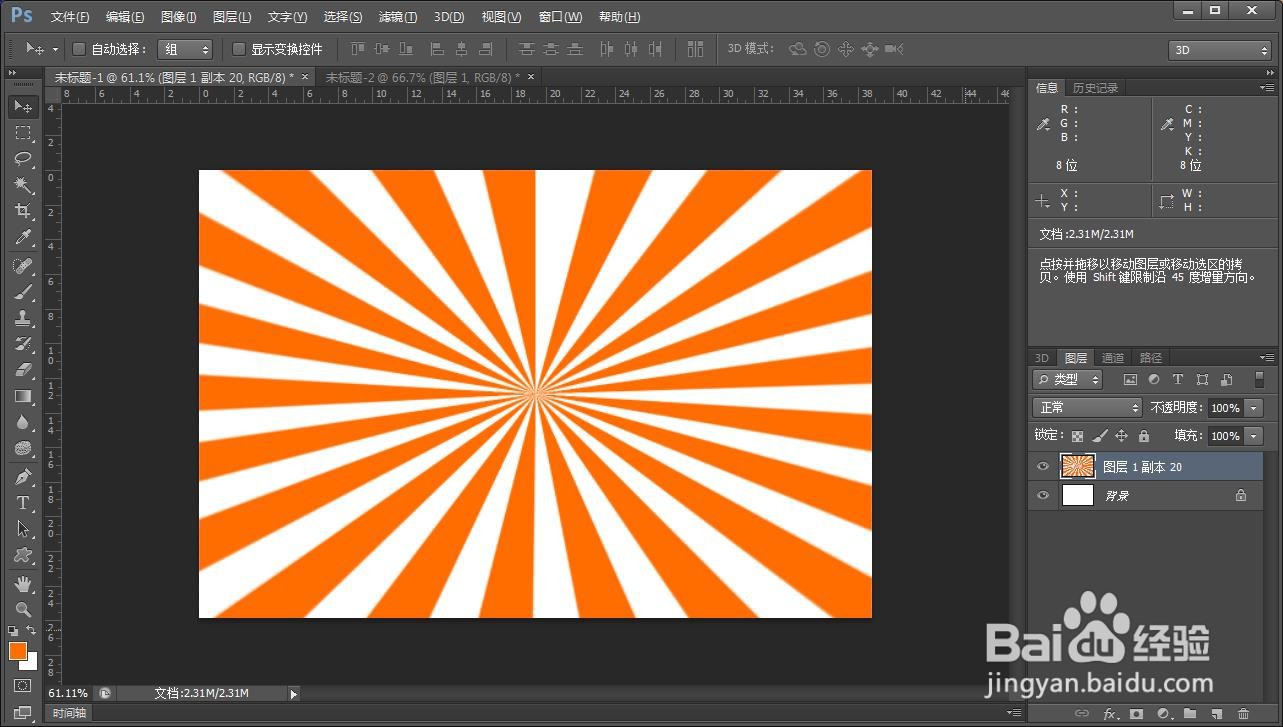Open layer styles fx icon
Image resolution: width=1283 pixels, height=727 pixels.
pos(1109,714)
